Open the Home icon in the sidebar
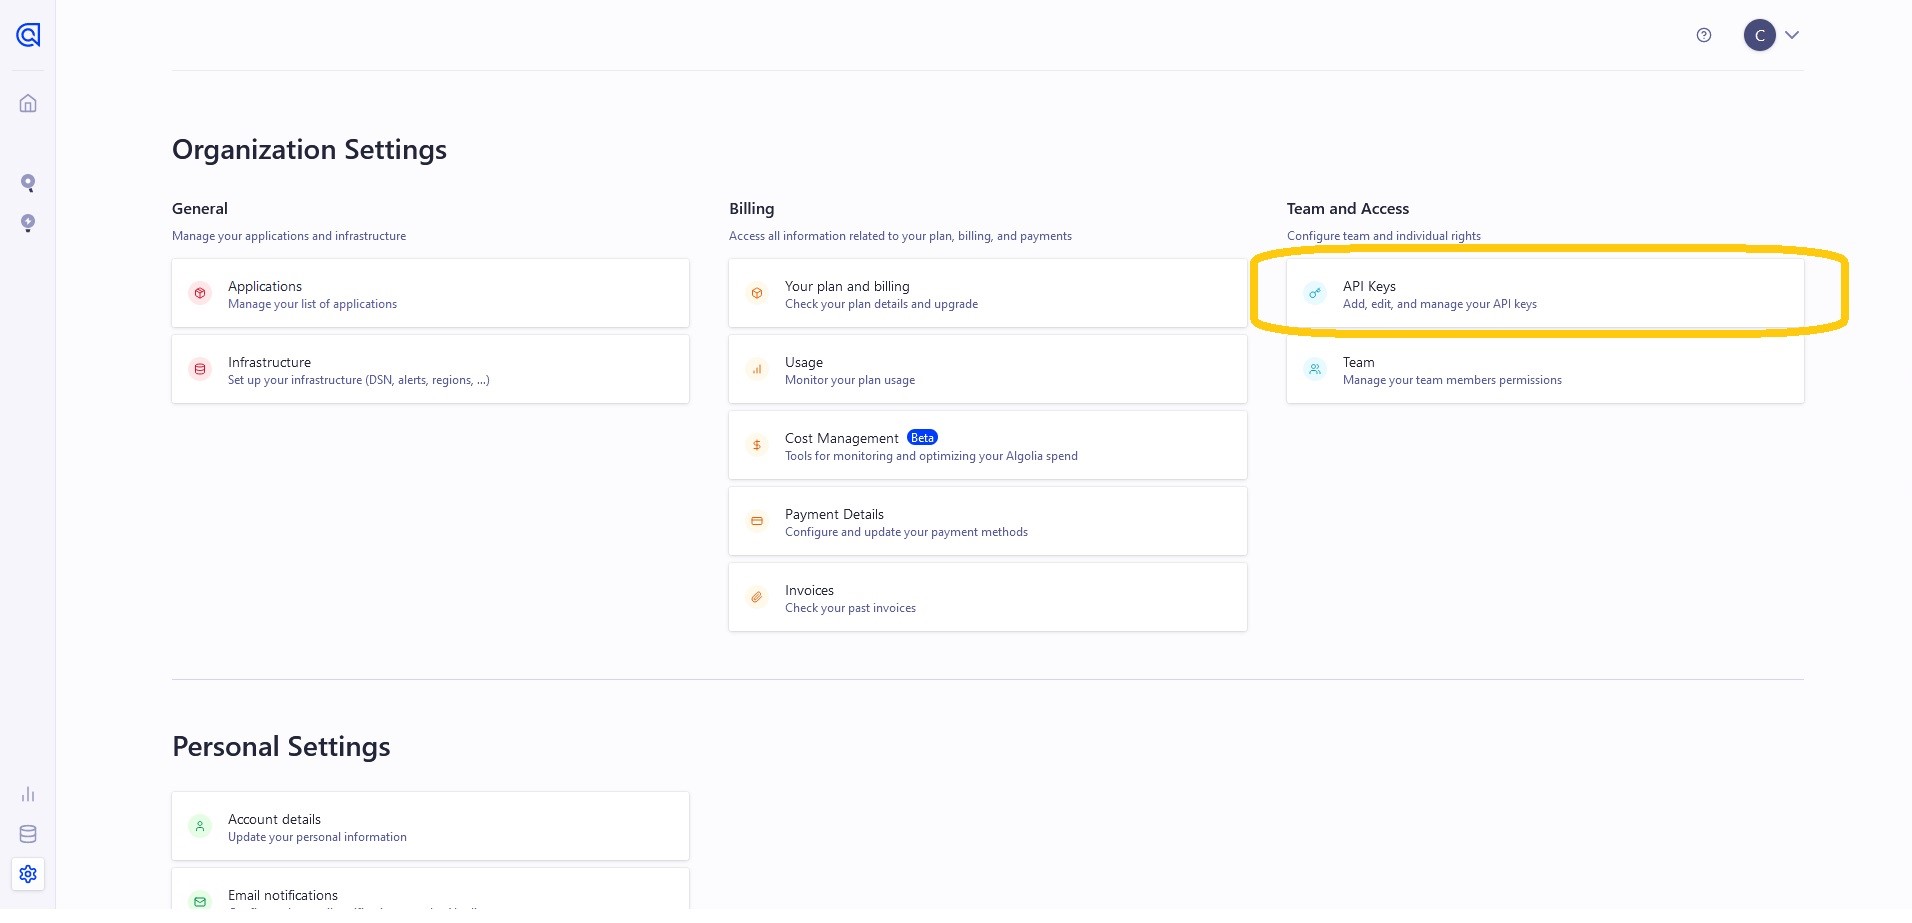The image size is (1912, 923). click(x=27, y=102)
